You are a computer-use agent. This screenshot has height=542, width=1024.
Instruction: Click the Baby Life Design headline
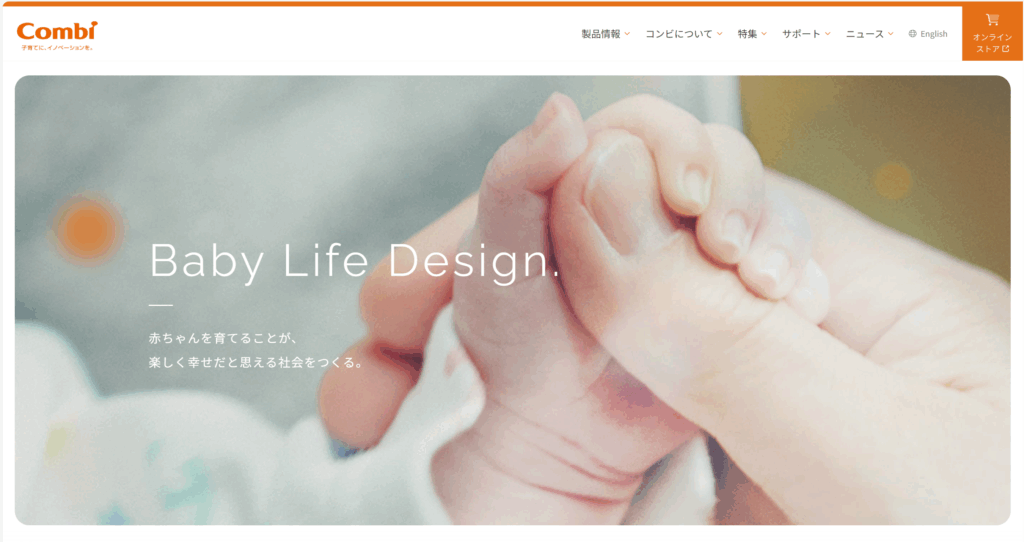pyautogui.click(x=355, y=261)
